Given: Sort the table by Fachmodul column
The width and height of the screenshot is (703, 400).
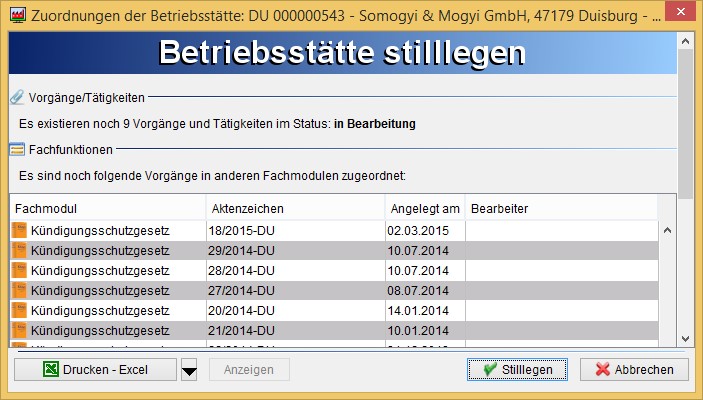Looking at the screenshot, I should point(108,209).
